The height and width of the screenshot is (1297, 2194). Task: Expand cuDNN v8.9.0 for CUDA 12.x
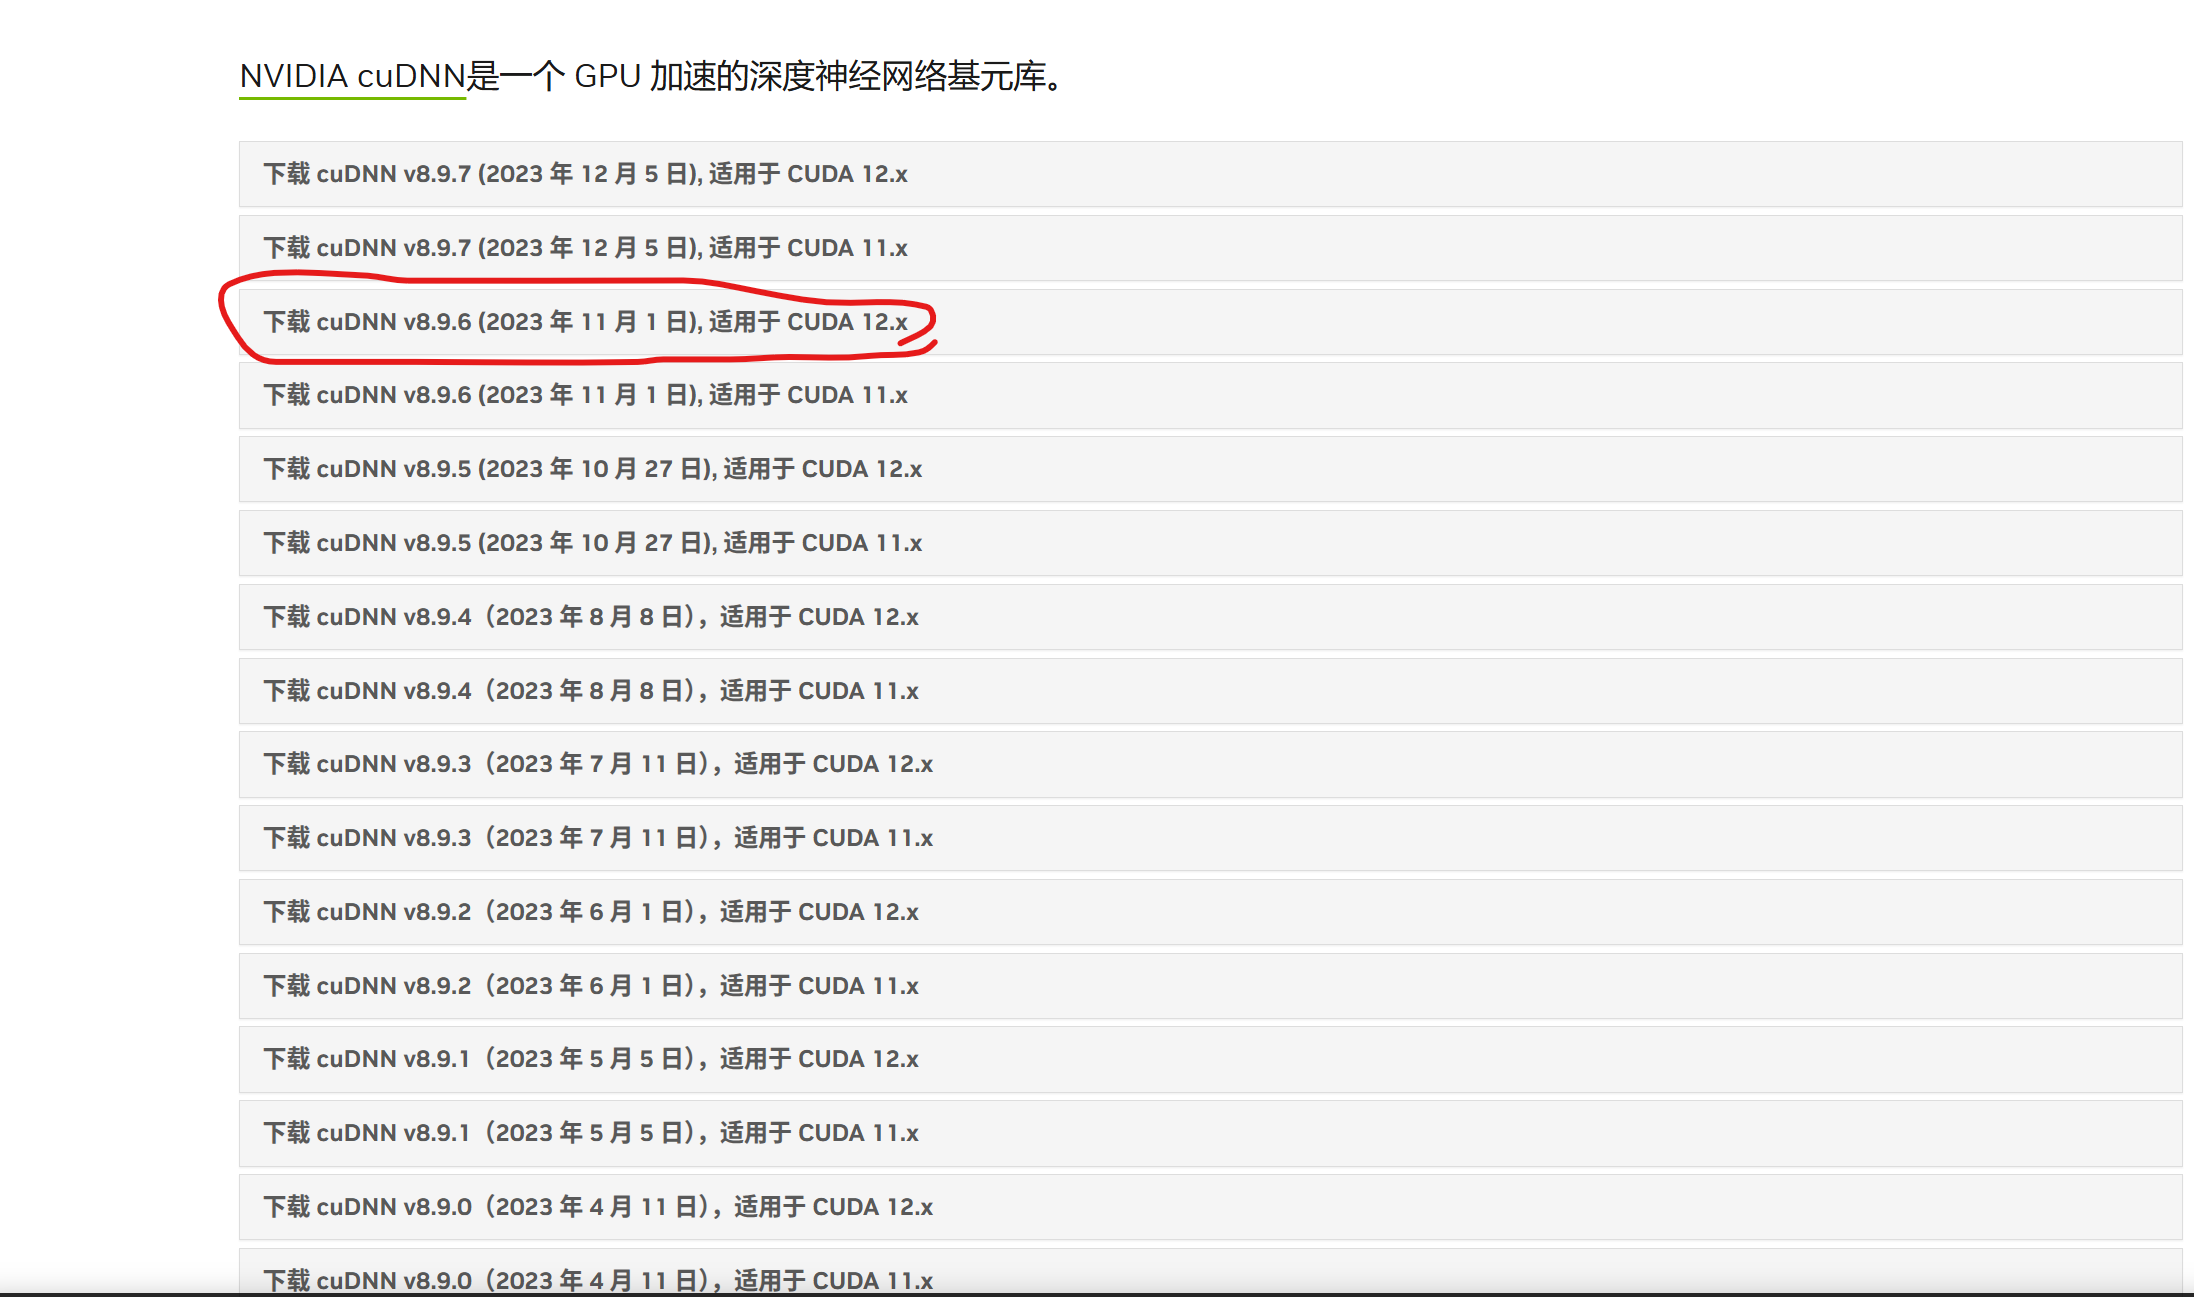click(x=597, y=1207)
